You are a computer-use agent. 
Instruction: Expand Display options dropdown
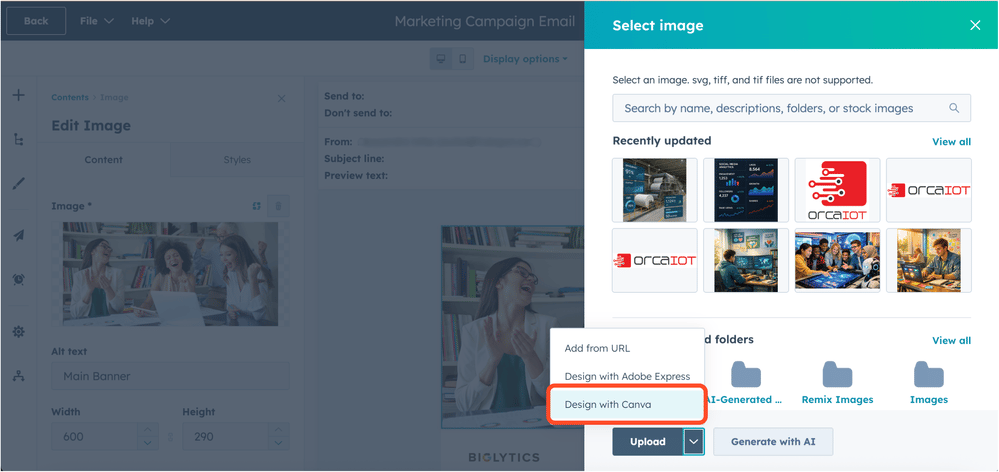525,59
